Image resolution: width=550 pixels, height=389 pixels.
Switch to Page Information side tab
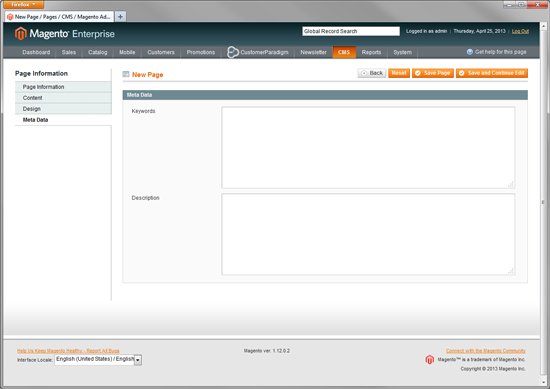[x=63, y=87]
